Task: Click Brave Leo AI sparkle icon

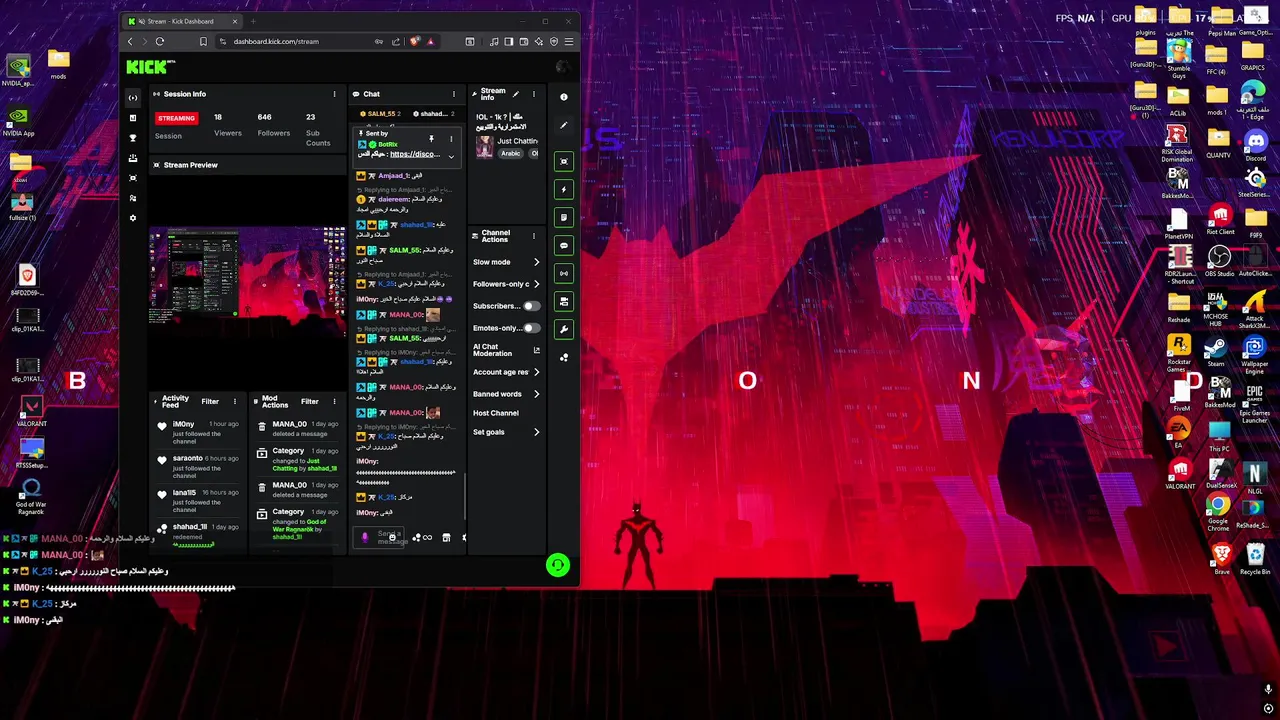Action: [x=539, y=41]
